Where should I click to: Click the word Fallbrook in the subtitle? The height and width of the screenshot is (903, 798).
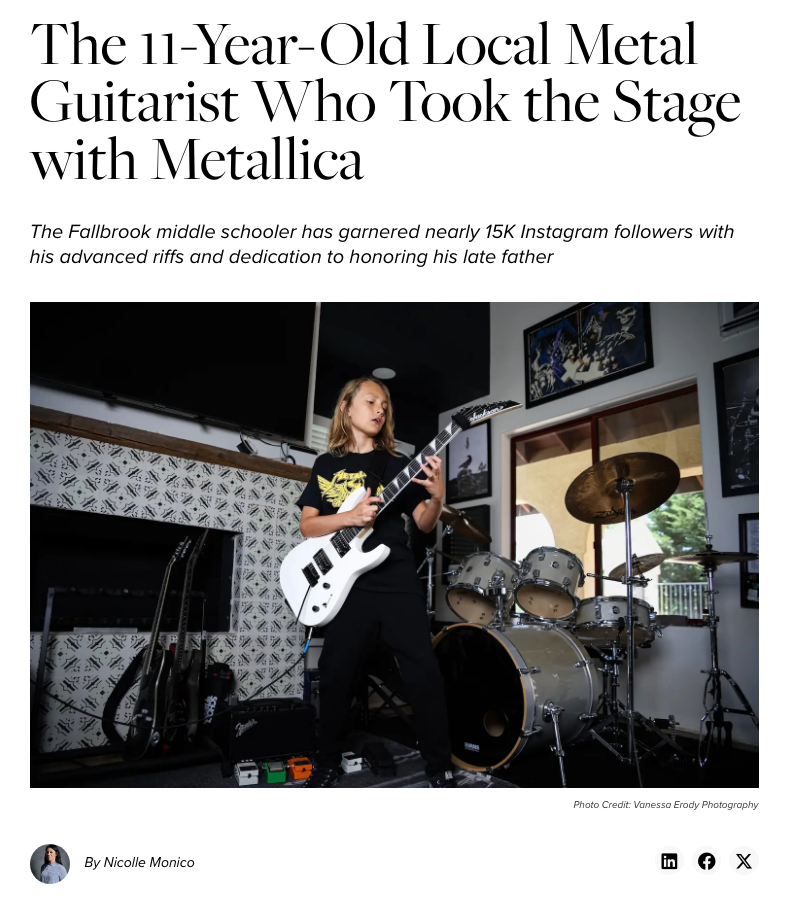tap(109, 232)
